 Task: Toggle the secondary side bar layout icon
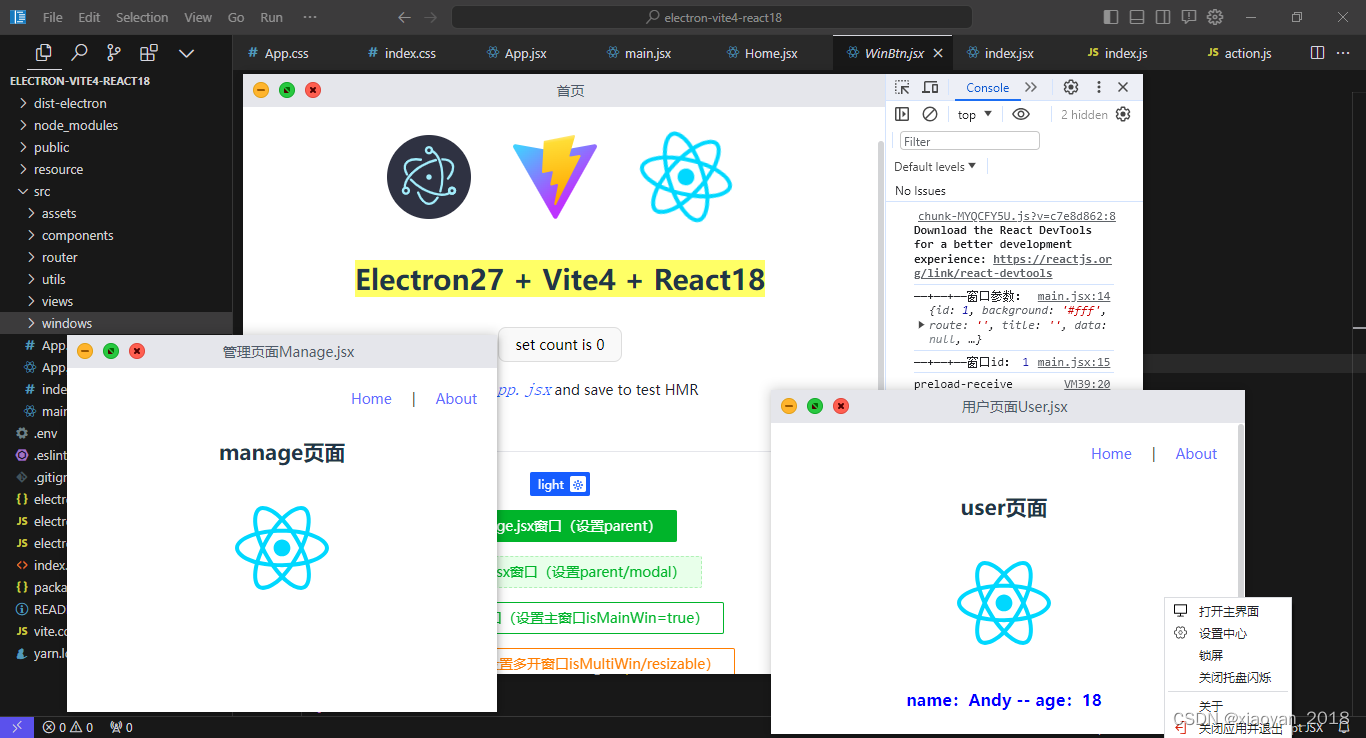point(1163,17)
